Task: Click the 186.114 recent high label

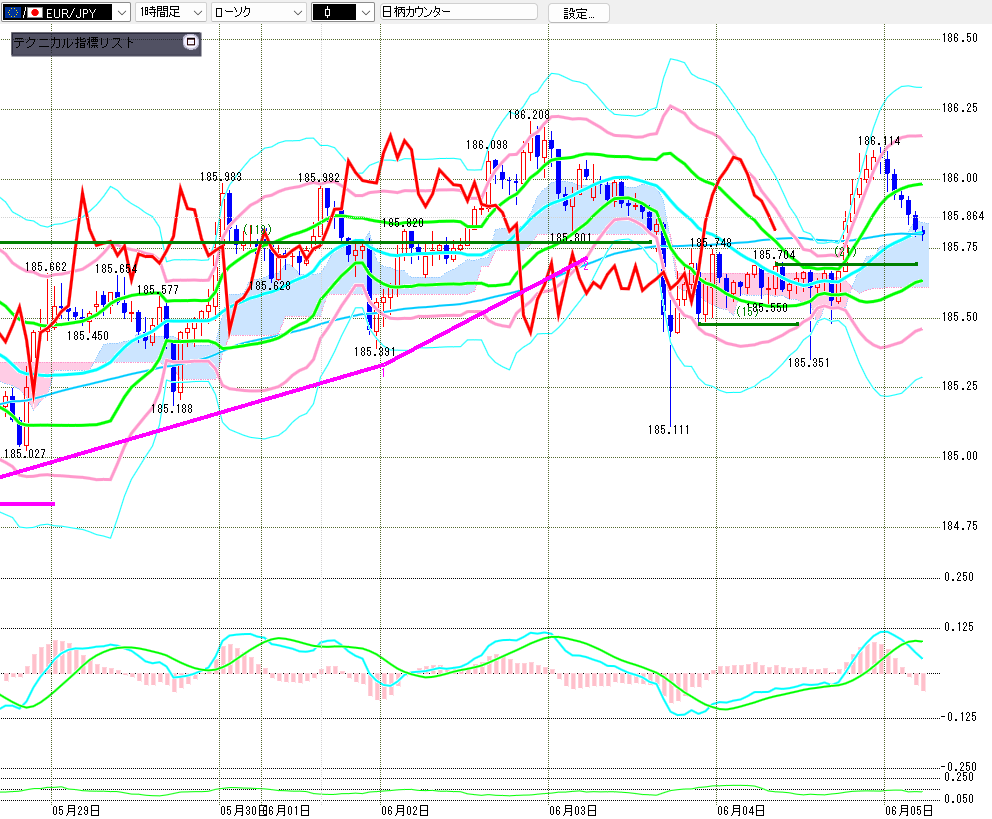Action: pos(879,141)
